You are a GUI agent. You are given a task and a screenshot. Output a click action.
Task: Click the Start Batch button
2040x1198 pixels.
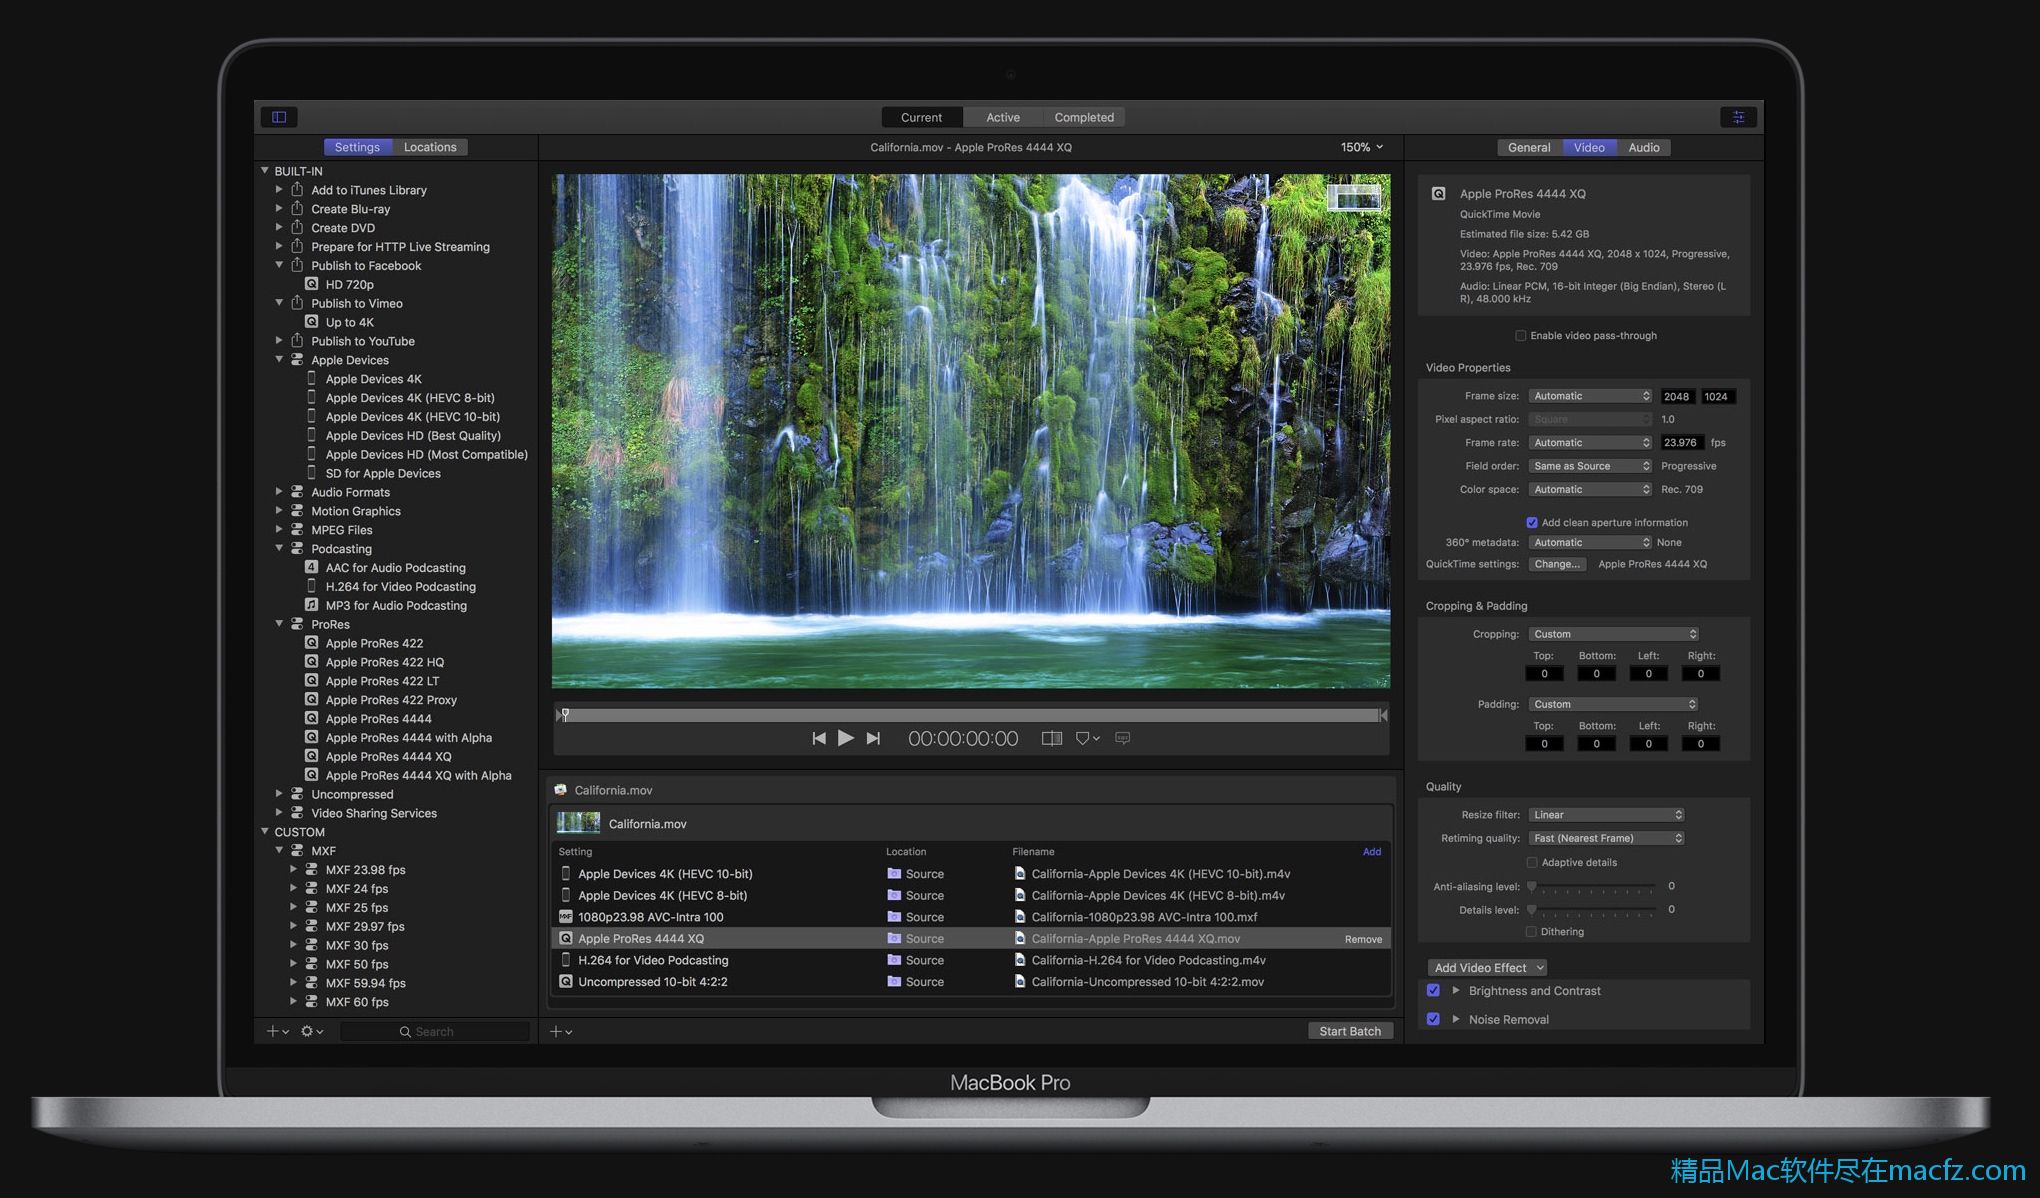(1350, 1031)
